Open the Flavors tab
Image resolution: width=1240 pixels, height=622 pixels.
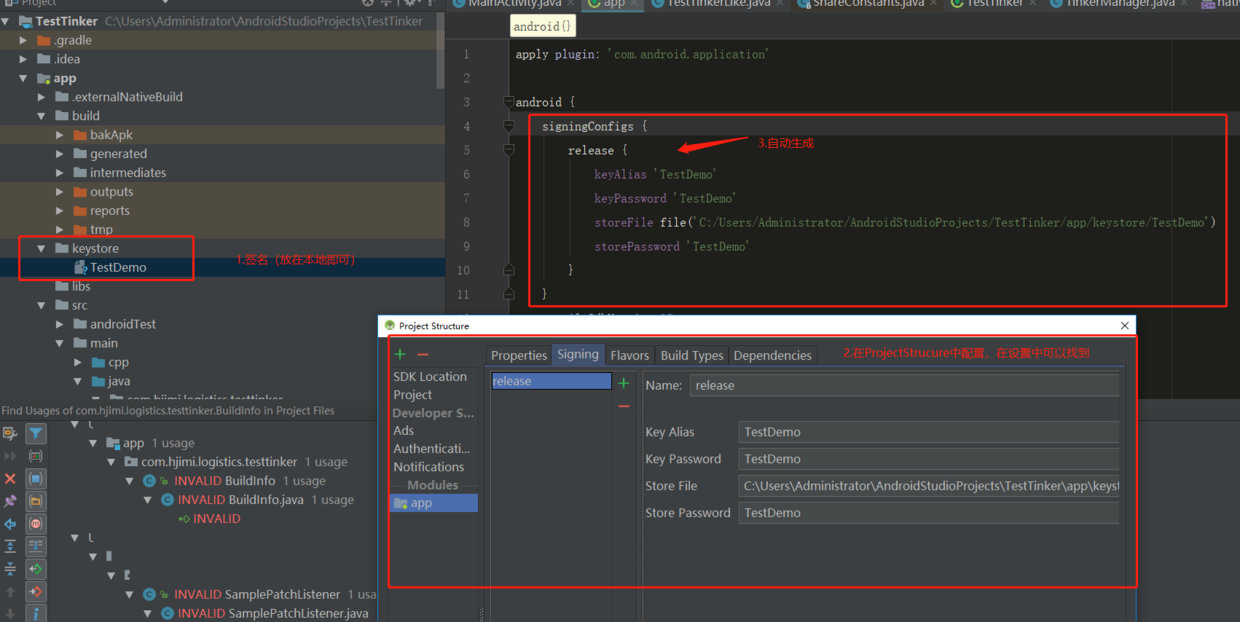coord(630,355)
